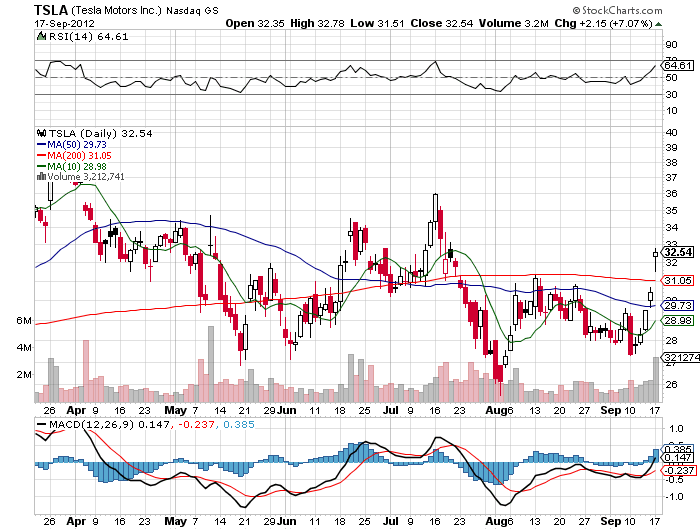700x530 pixels.
Task: Click the RSI mountain icon beside RSI(14)
Action: point(42,36)
